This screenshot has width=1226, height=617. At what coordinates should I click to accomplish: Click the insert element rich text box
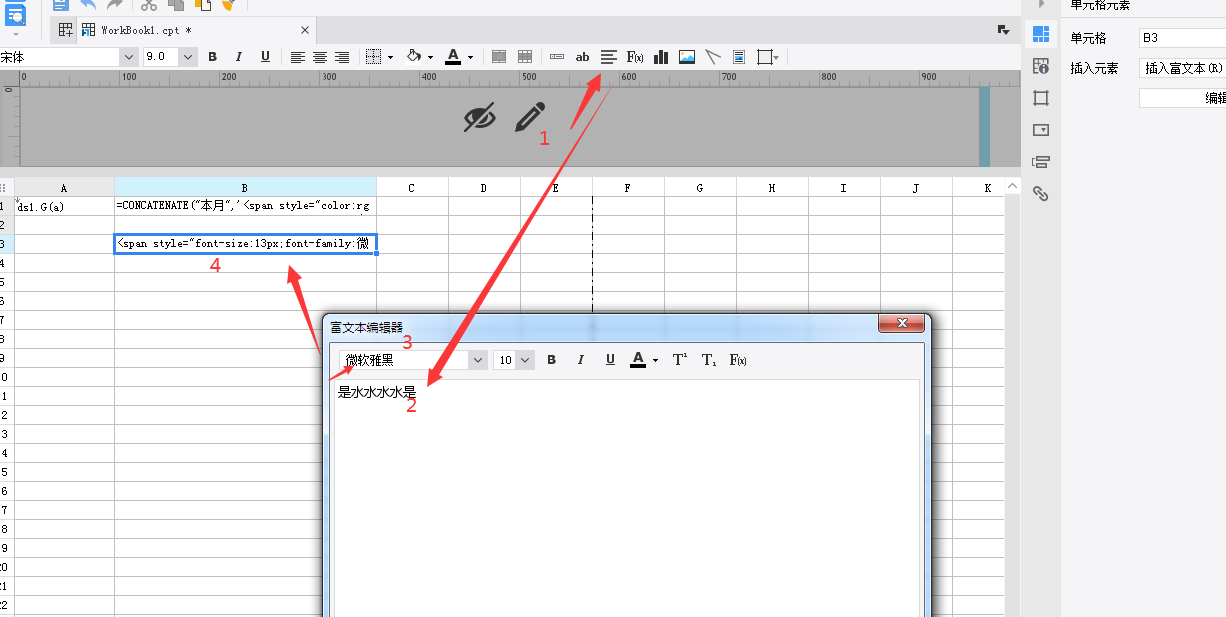[1182, 68]
